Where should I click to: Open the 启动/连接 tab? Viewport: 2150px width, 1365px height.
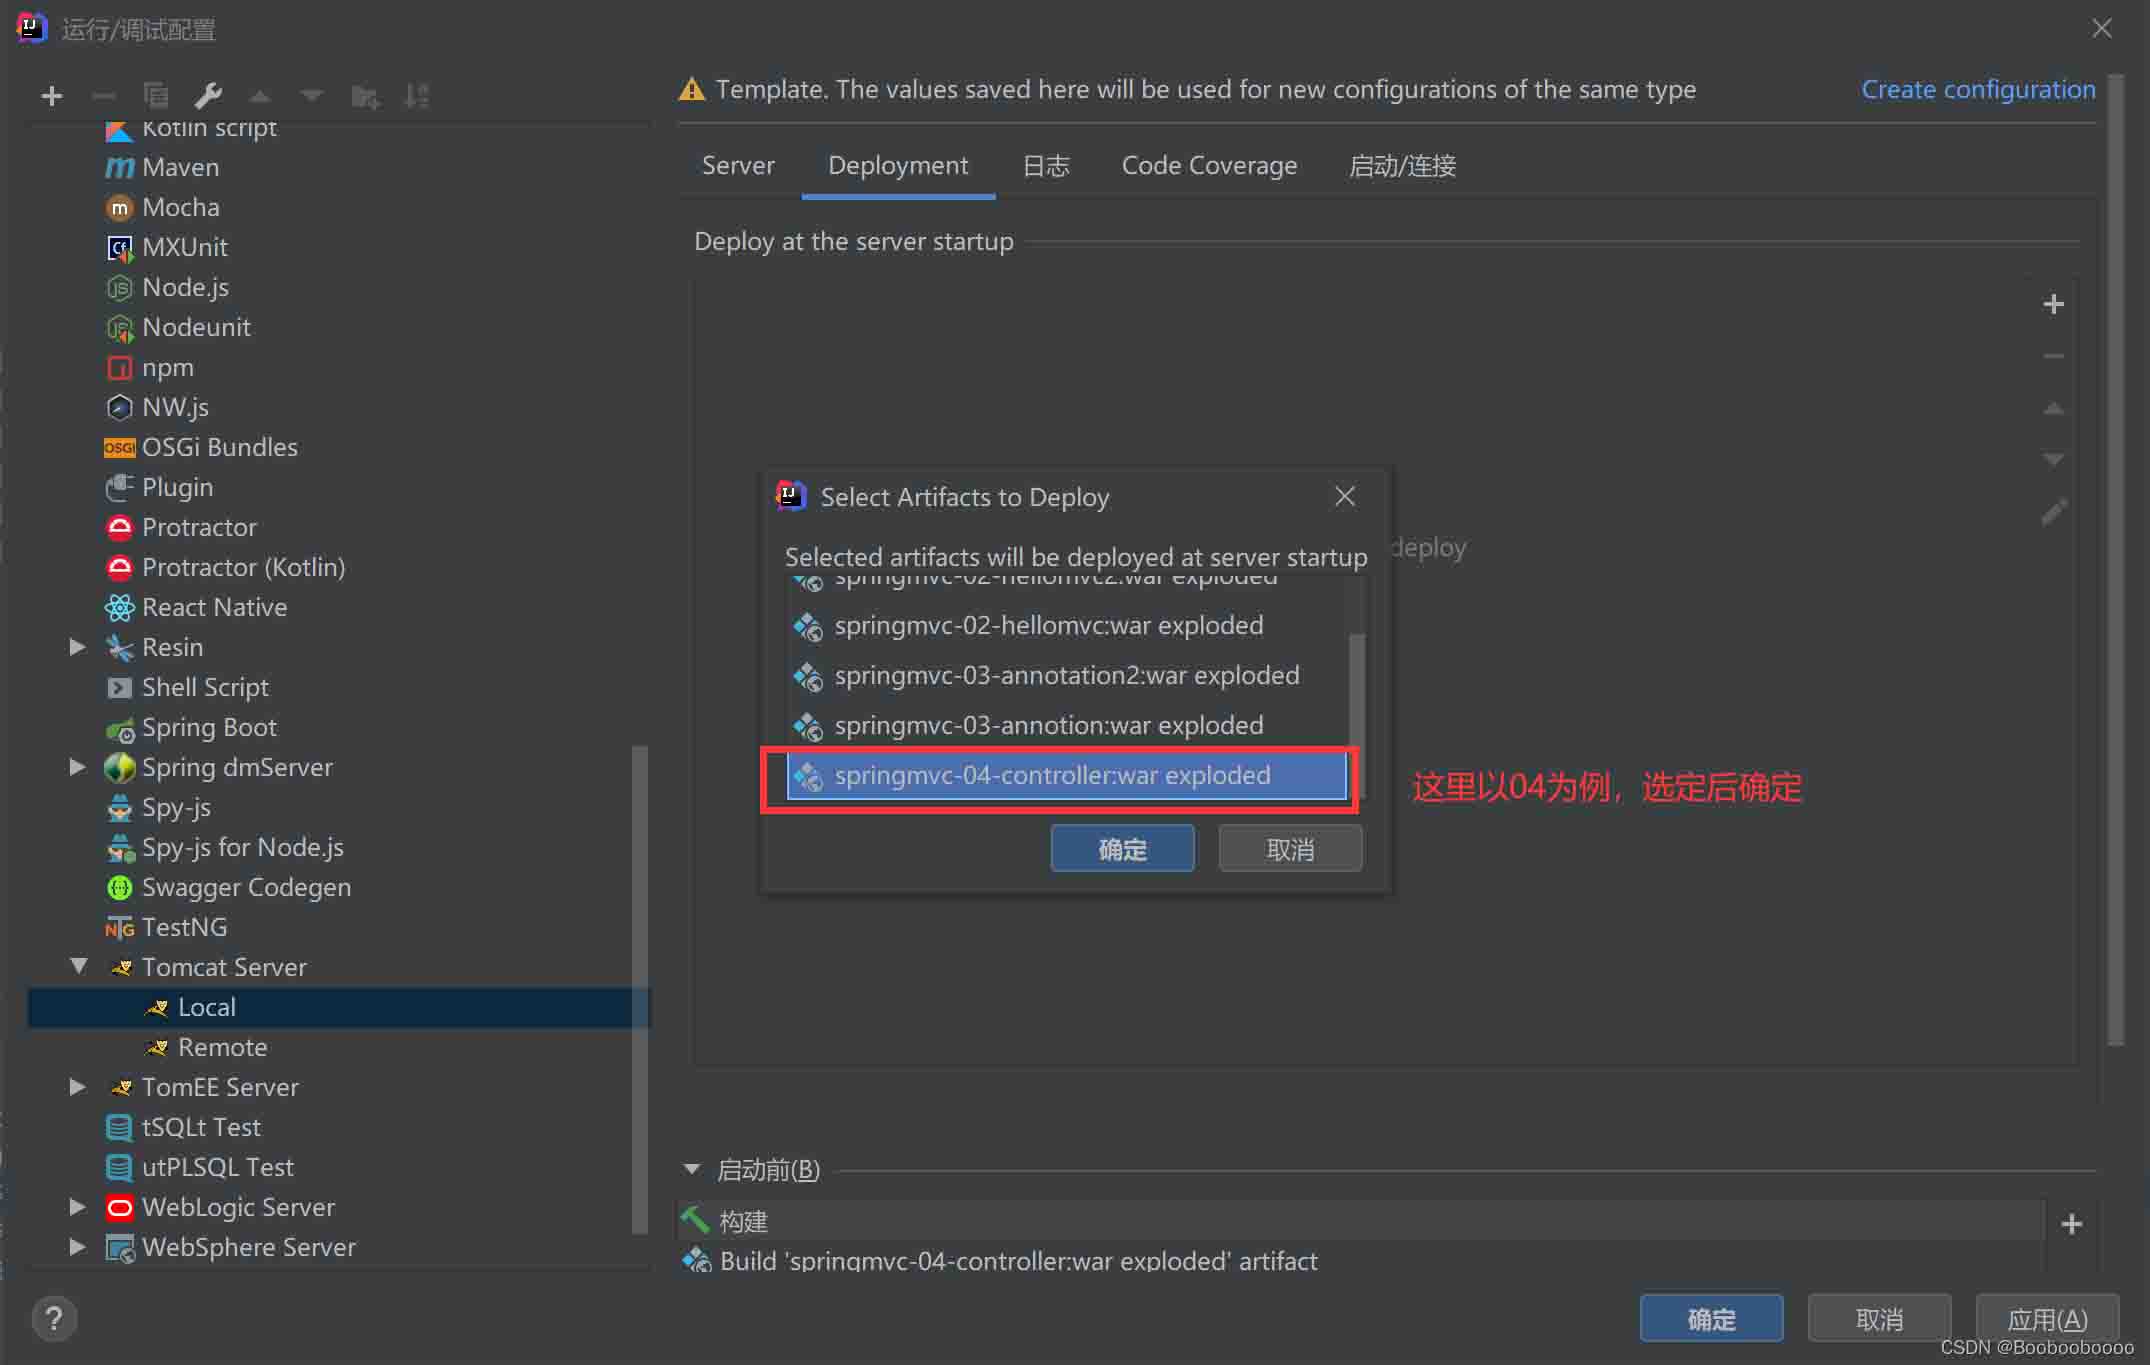pos(1402,166)
